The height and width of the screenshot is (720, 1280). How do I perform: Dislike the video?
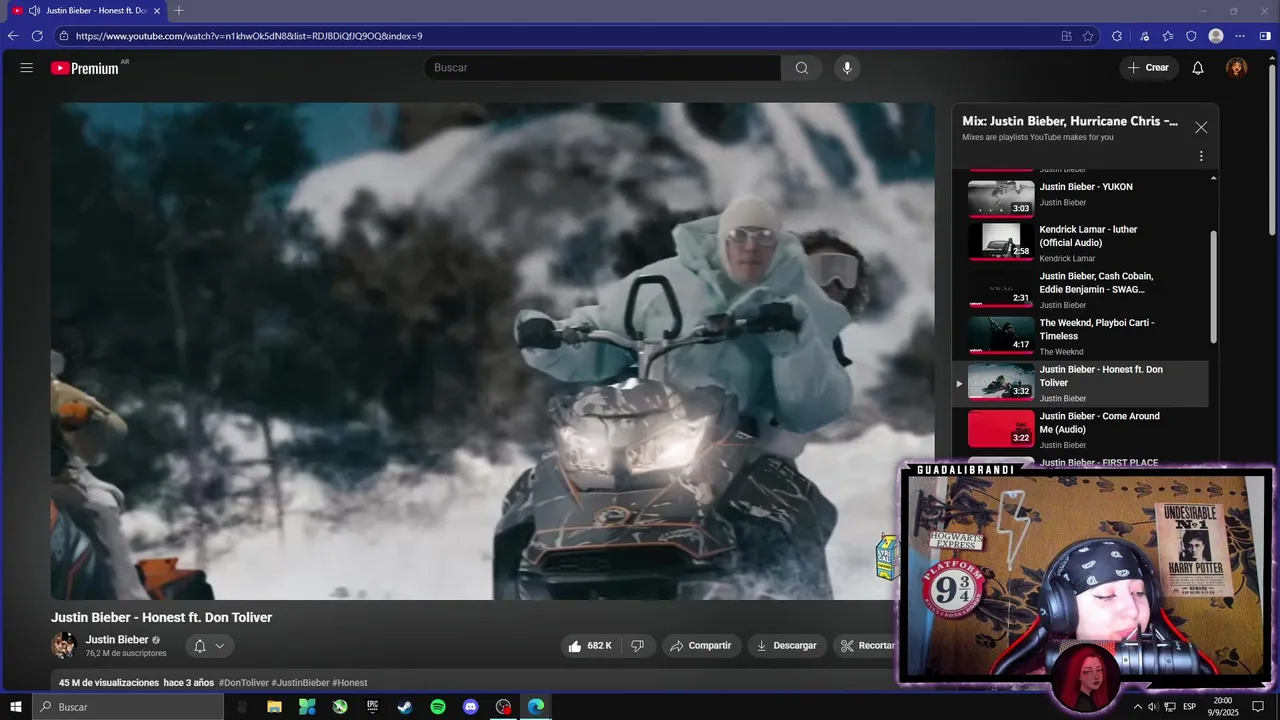(638, 646)
